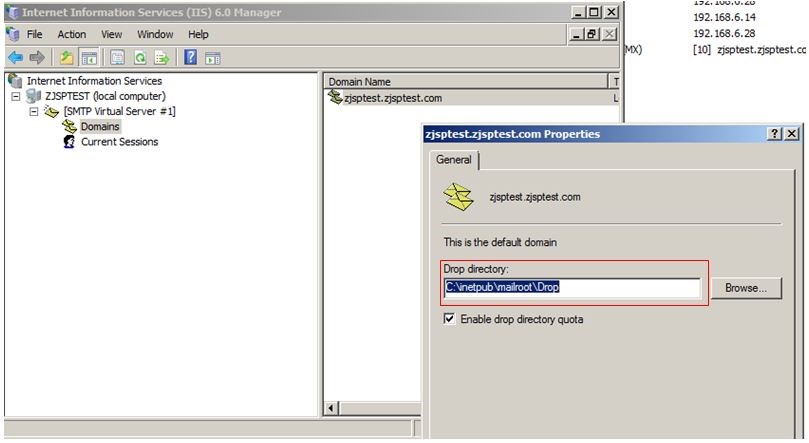Select the Internet Information Services root label
This screenshot has width=809, height=443.
click(x=94, y=81)
